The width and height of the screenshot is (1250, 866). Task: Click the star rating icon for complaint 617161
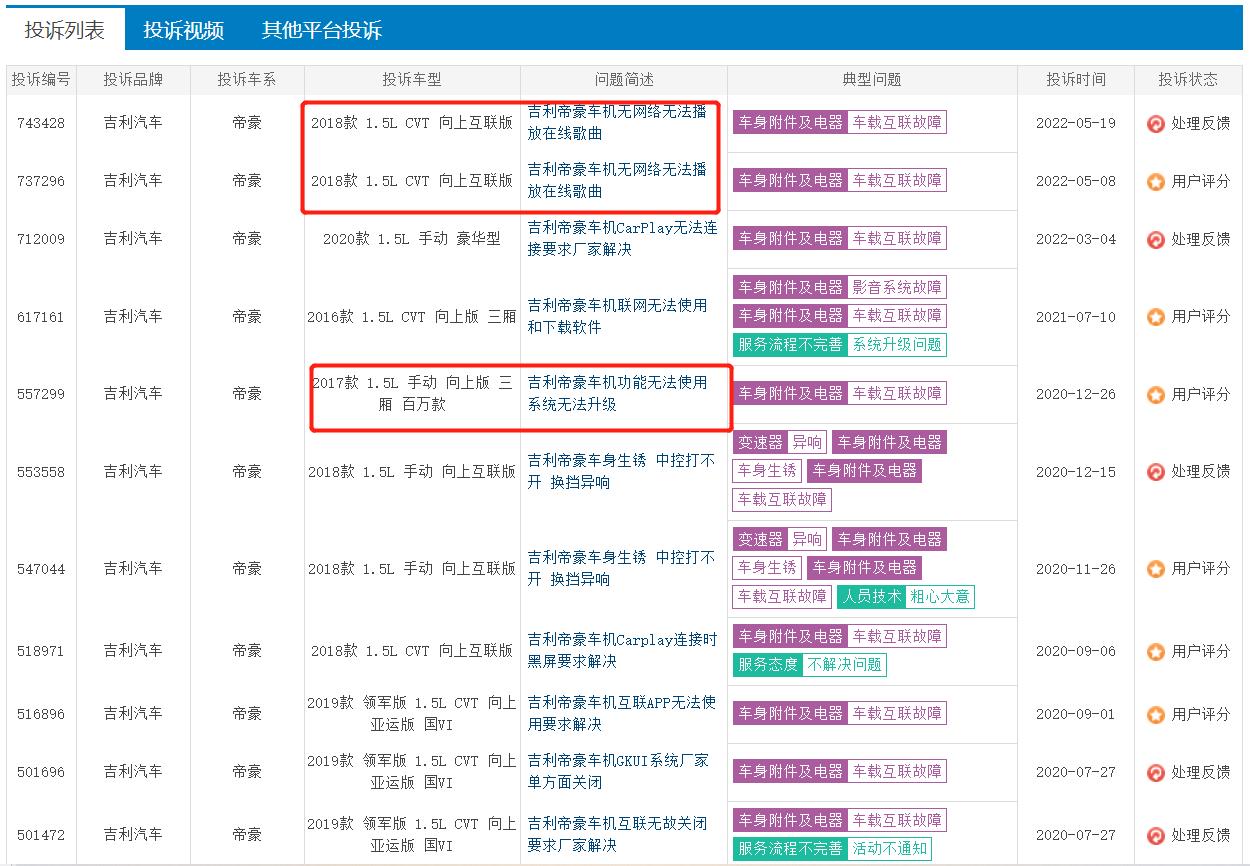click(1156, 317)
